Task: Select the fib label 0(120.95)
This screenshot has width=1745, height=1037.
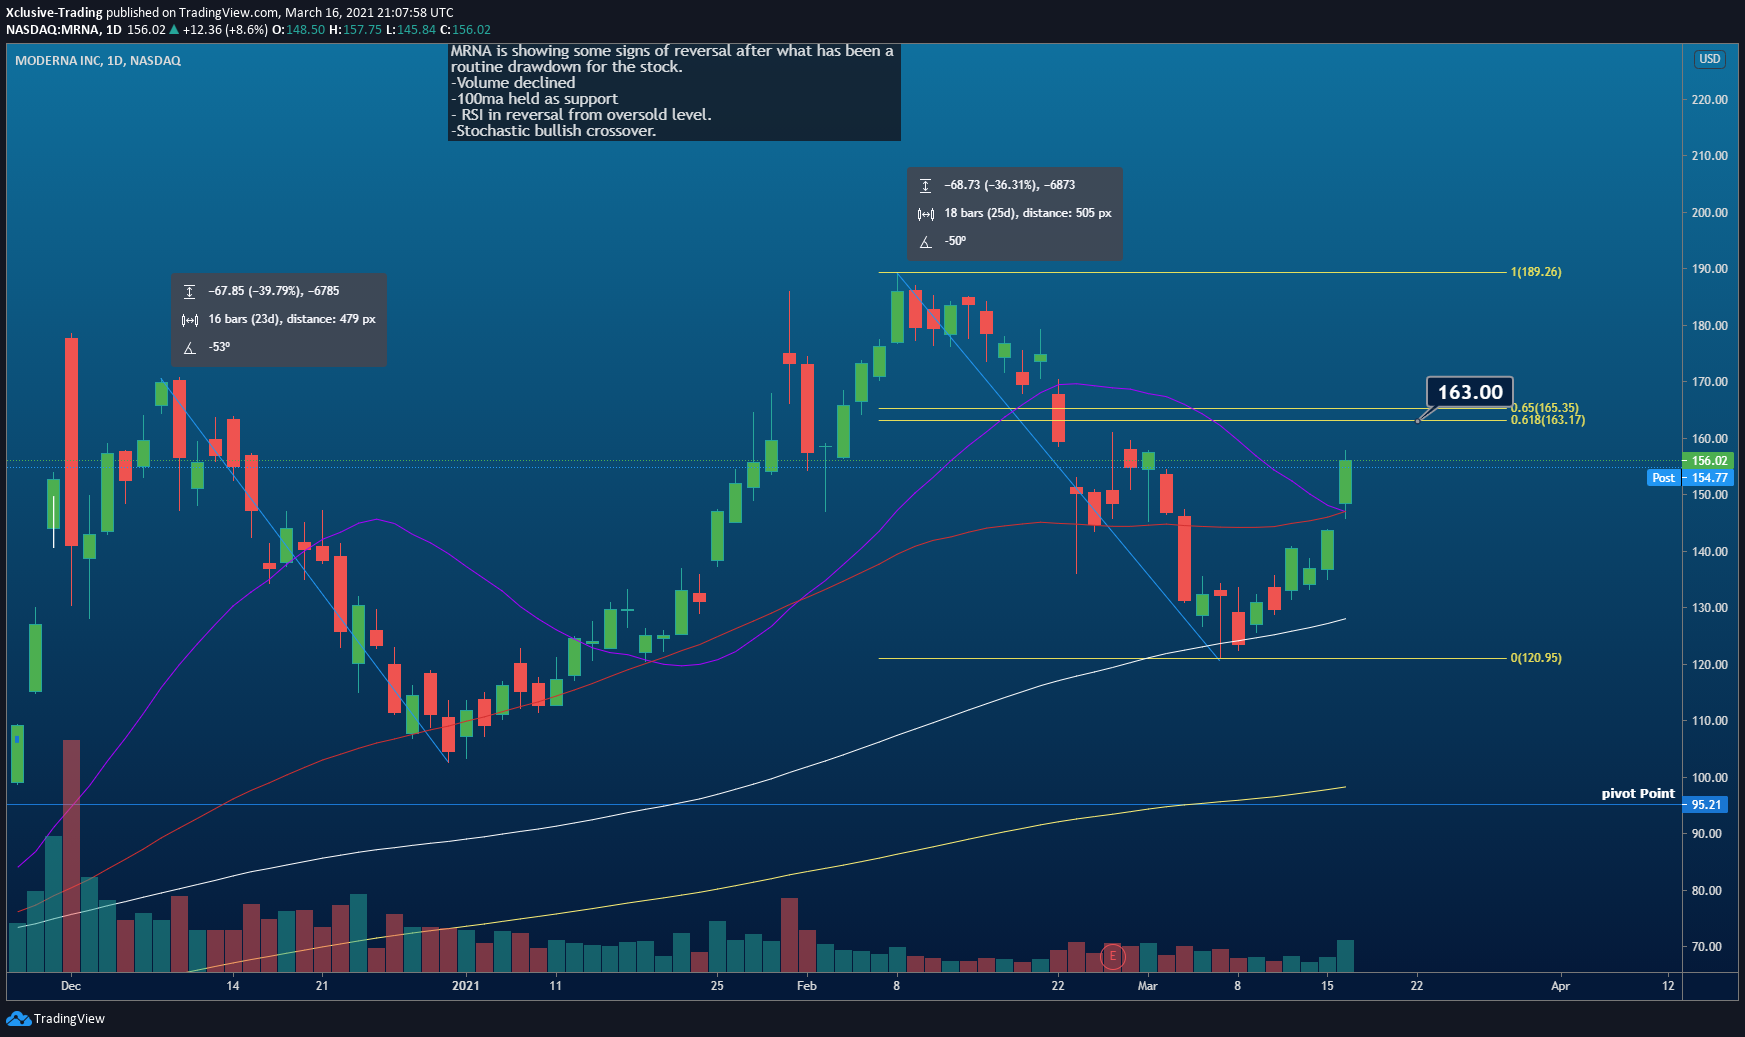Action: tap(1536, 658)
